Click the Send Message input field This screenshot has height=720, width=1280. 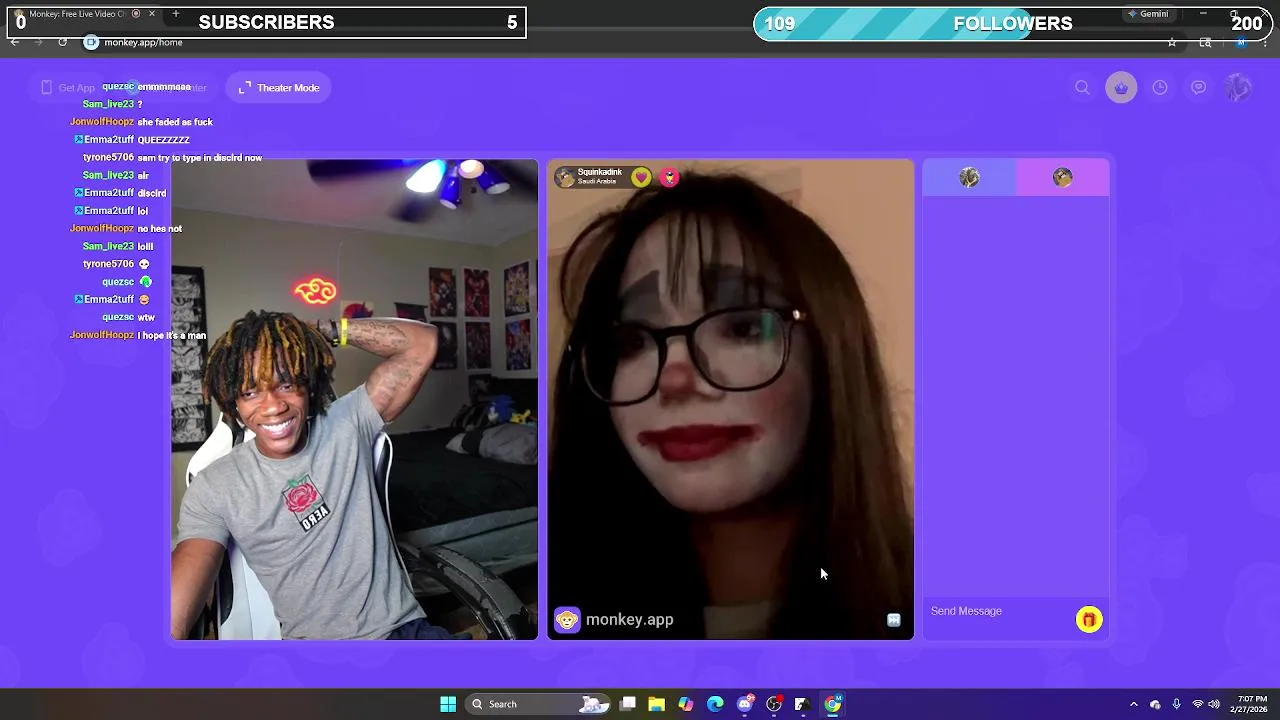[x=998, y=611]
